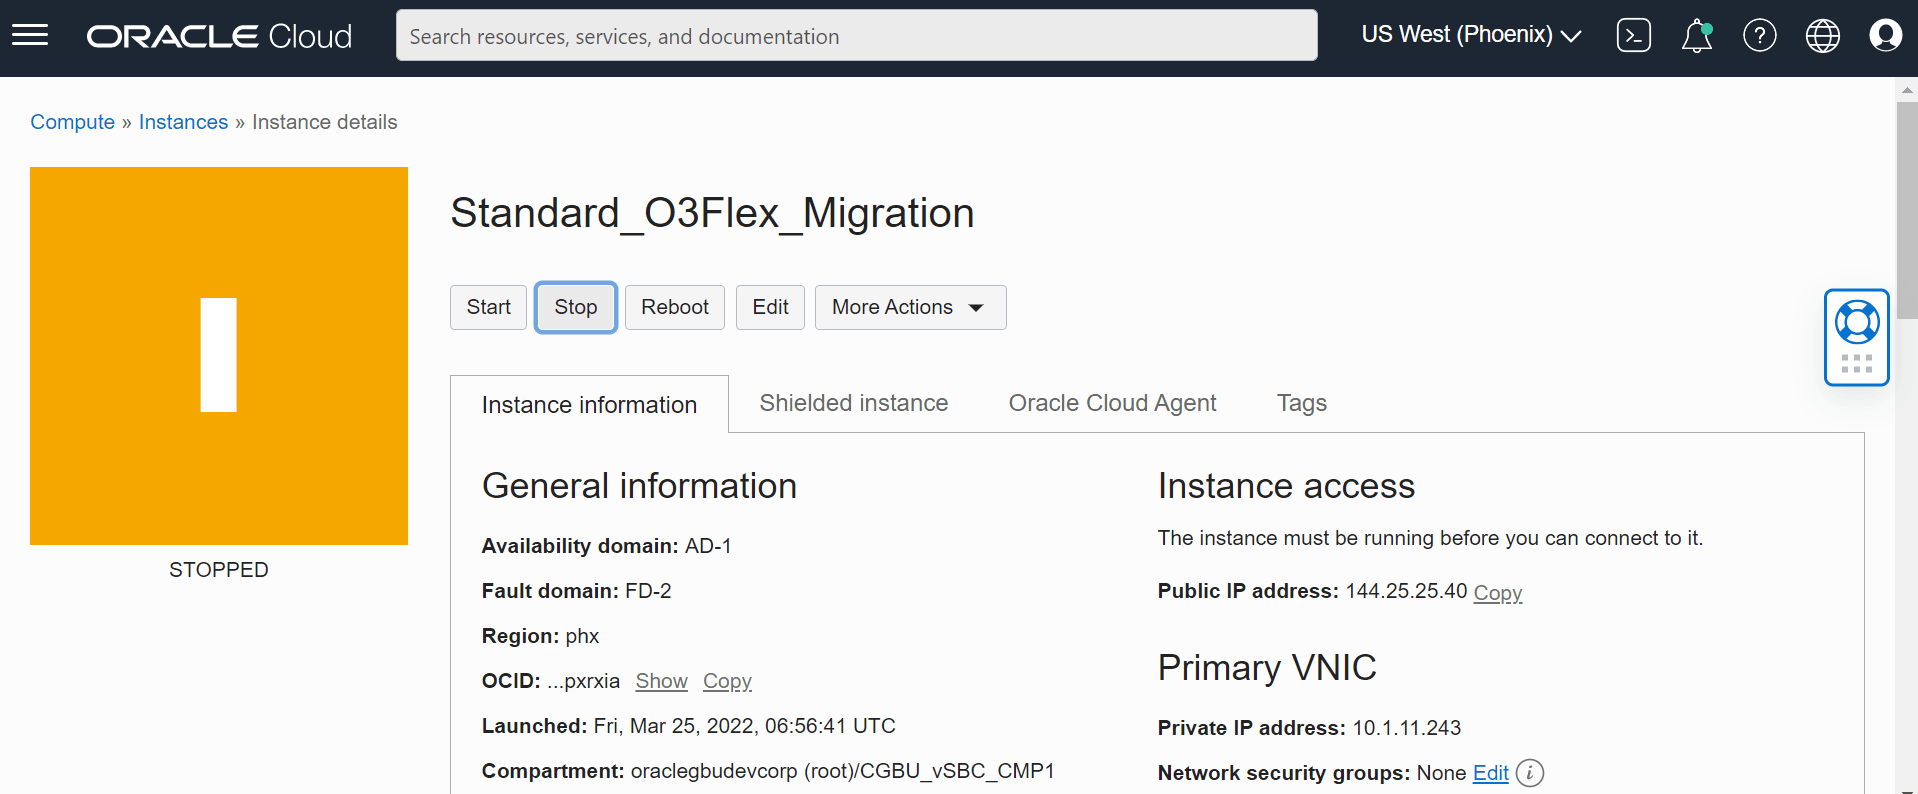The image size is (1918, 794).
Task: Switch to the Shielded instance tab
Action: pos(853,403)
